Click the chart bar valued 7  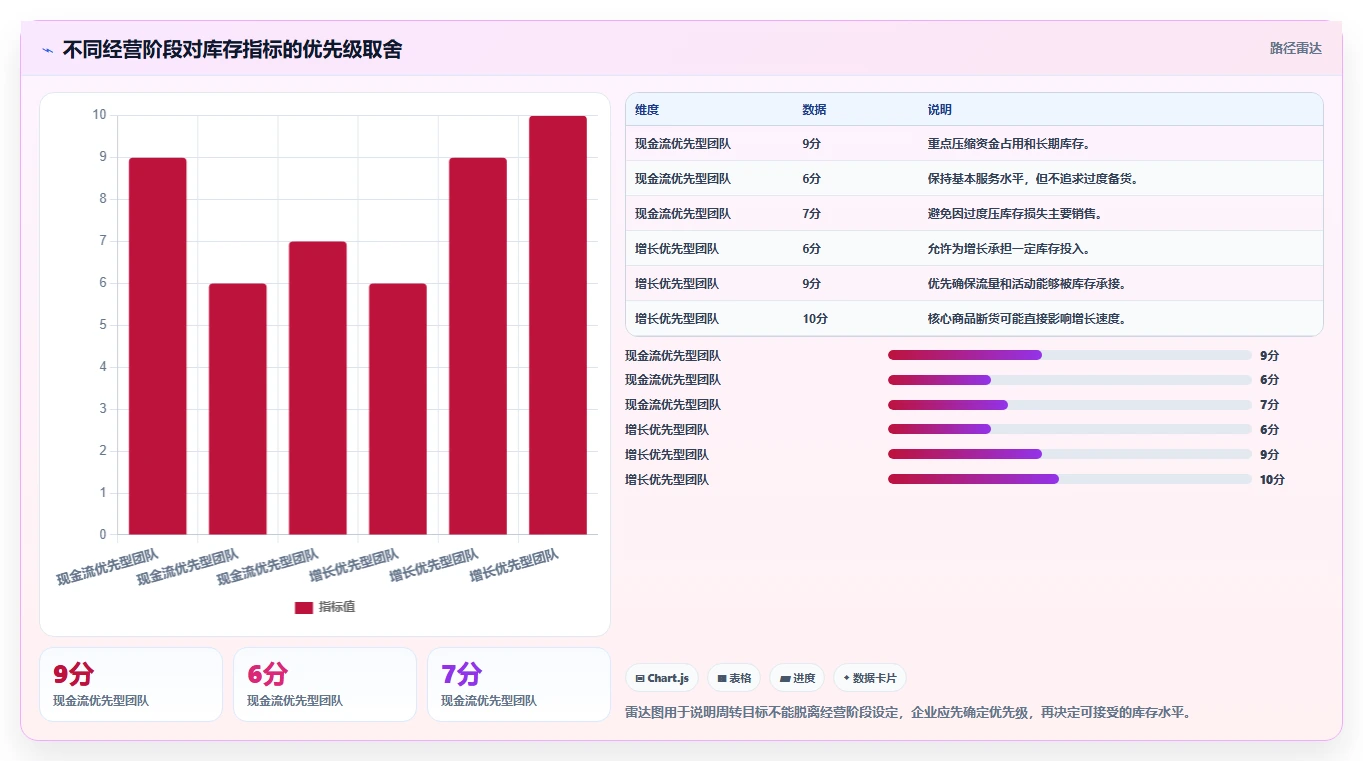pyautogui.click(x=318, y=388)
